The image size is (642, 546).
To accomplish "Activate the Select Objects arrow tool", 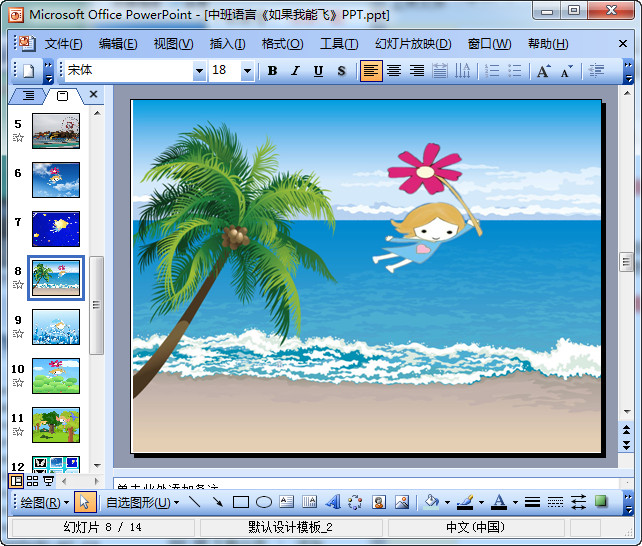I will coord(85,502).
